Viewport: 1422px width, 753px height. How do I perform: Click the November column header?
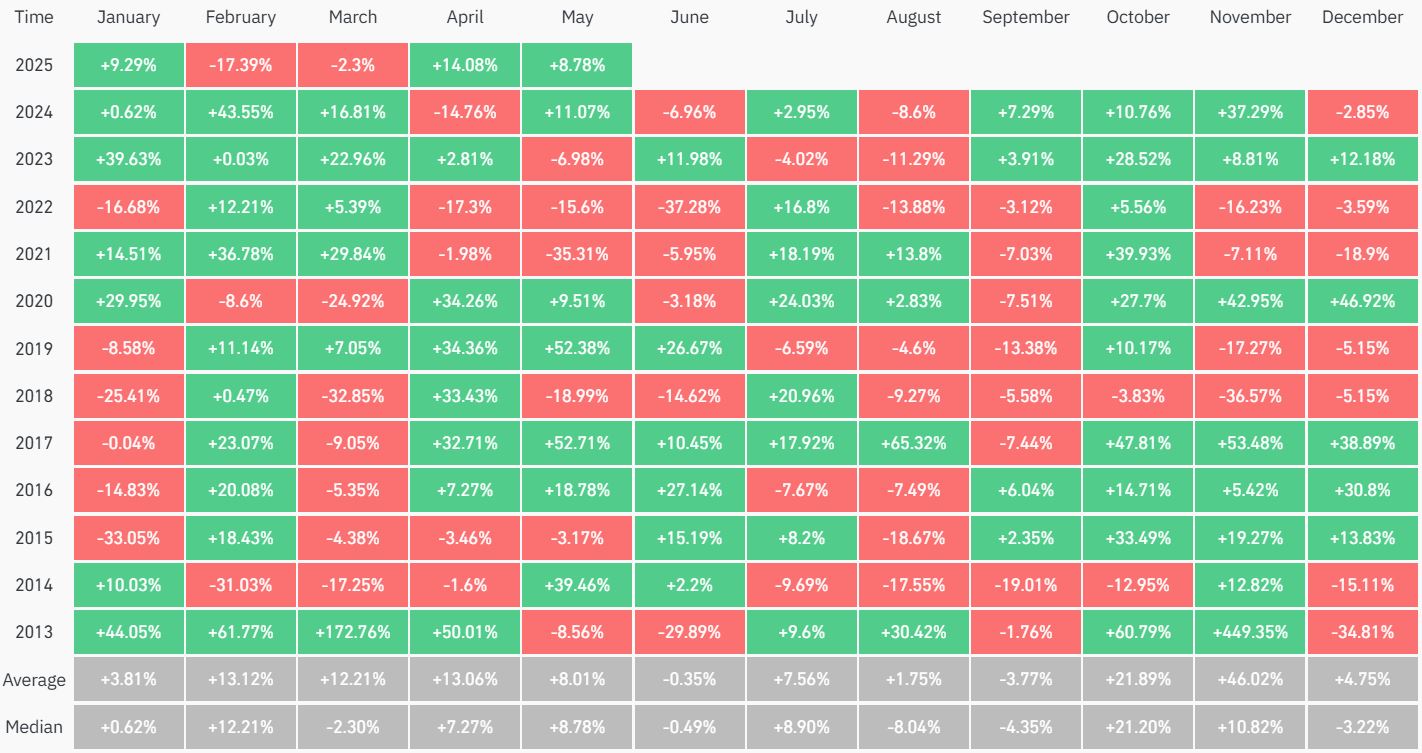pyautogui.click(x=1250, y=17)
